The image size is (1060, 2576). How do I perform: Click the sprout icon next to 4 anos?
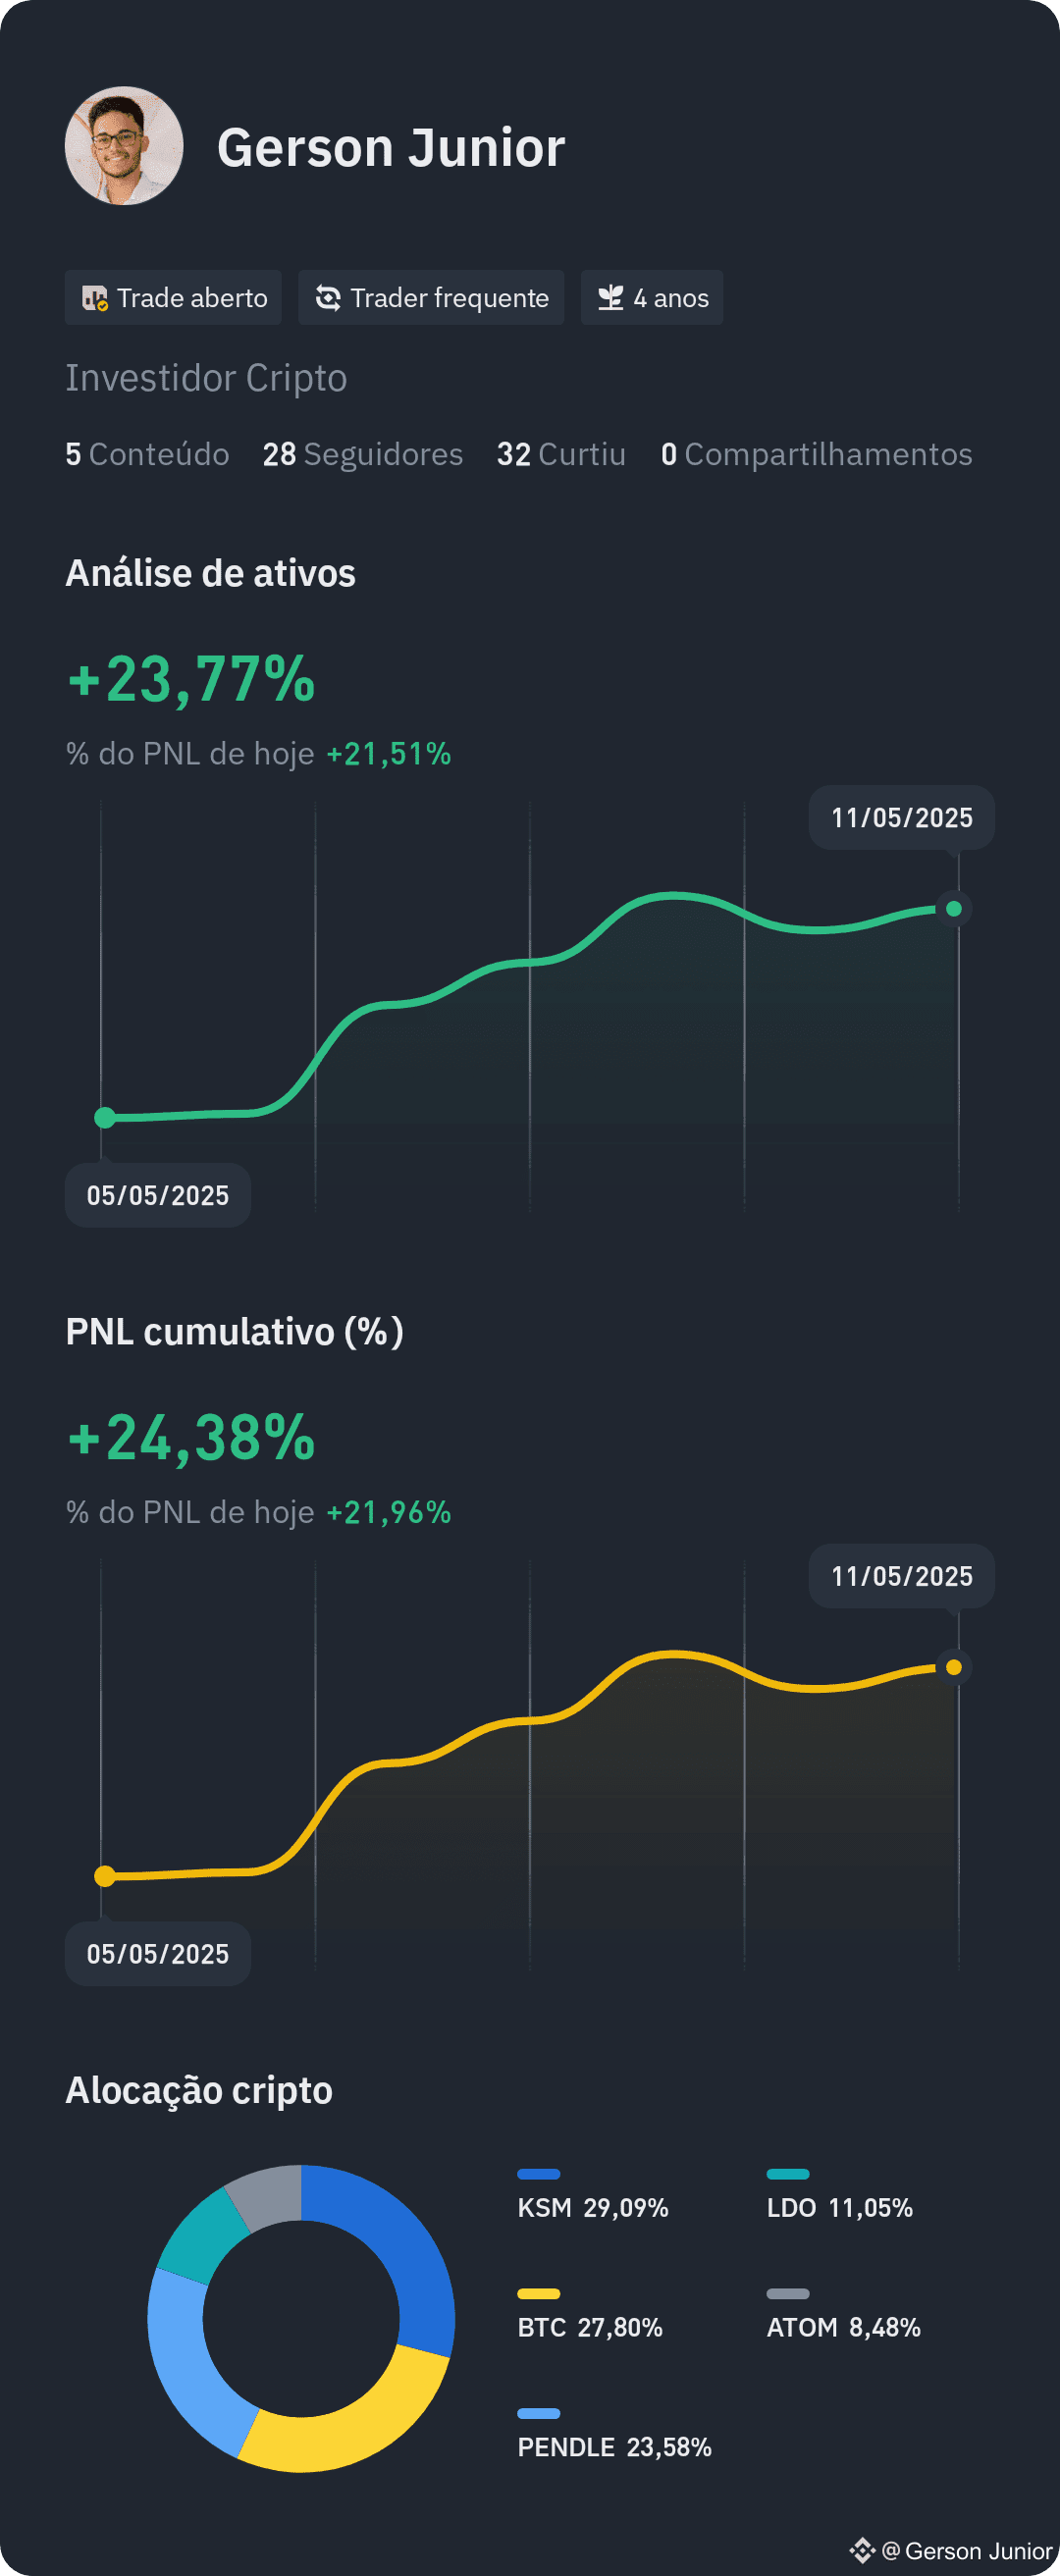click(610, 298)
